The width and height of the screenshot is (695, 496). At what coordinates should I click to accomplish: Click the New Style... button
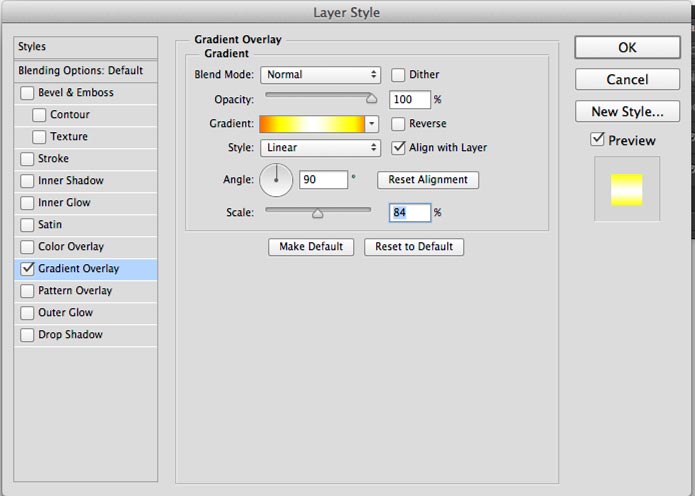click(627, 111)
